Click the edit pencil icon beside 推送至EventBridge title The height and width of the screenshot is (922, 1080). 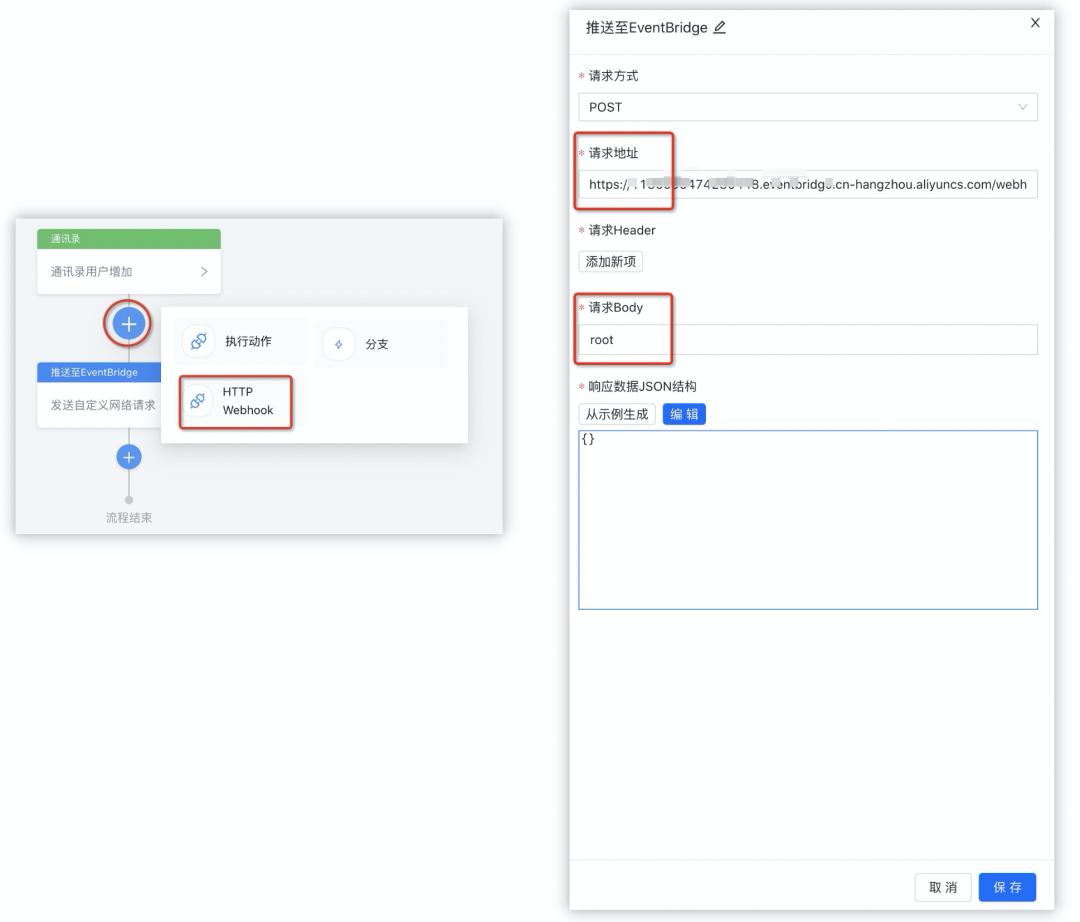click(x=719, y=28)
